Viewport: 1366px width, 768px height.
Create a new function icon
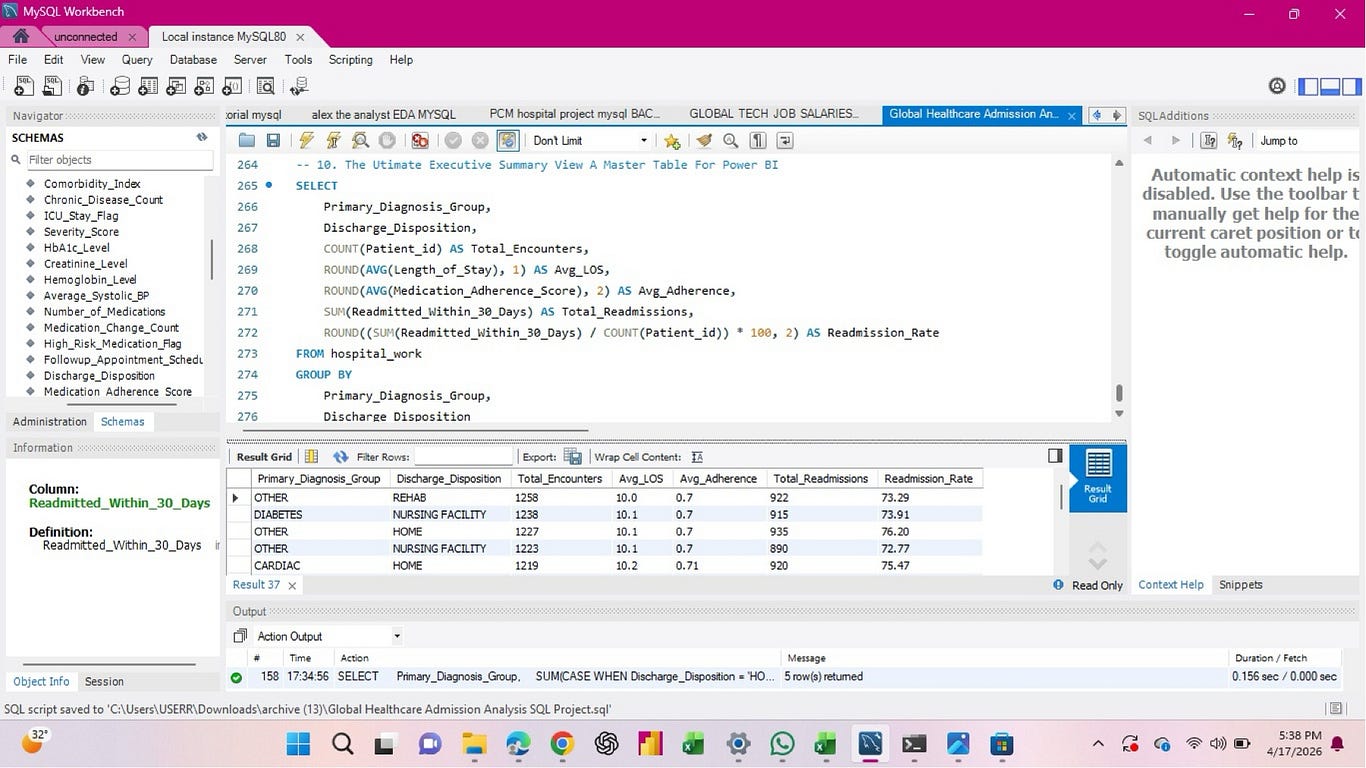(x=234, y=86)
